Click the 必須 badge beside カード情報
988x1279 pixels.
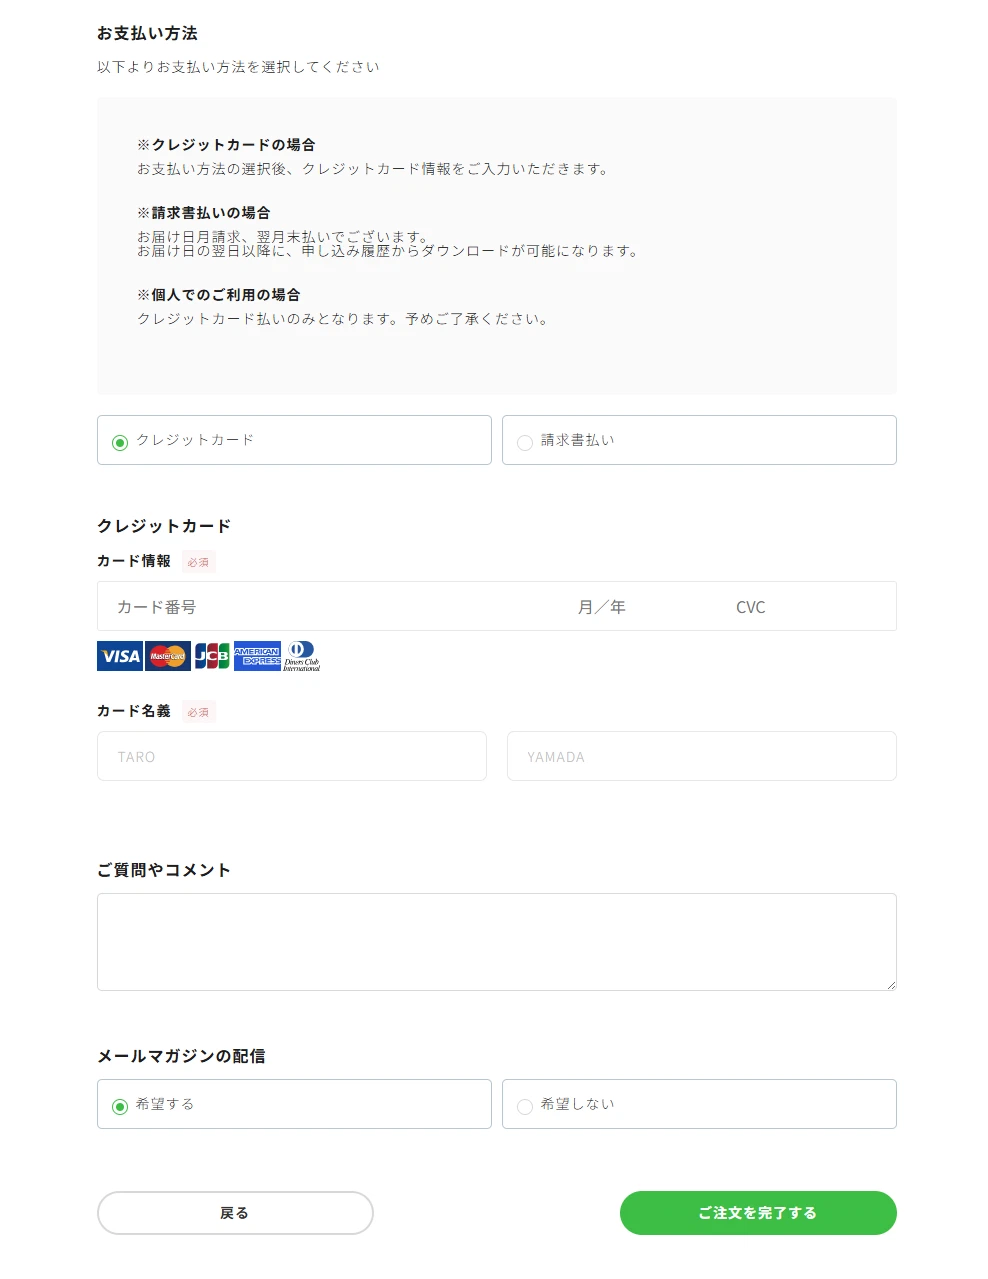199,562
